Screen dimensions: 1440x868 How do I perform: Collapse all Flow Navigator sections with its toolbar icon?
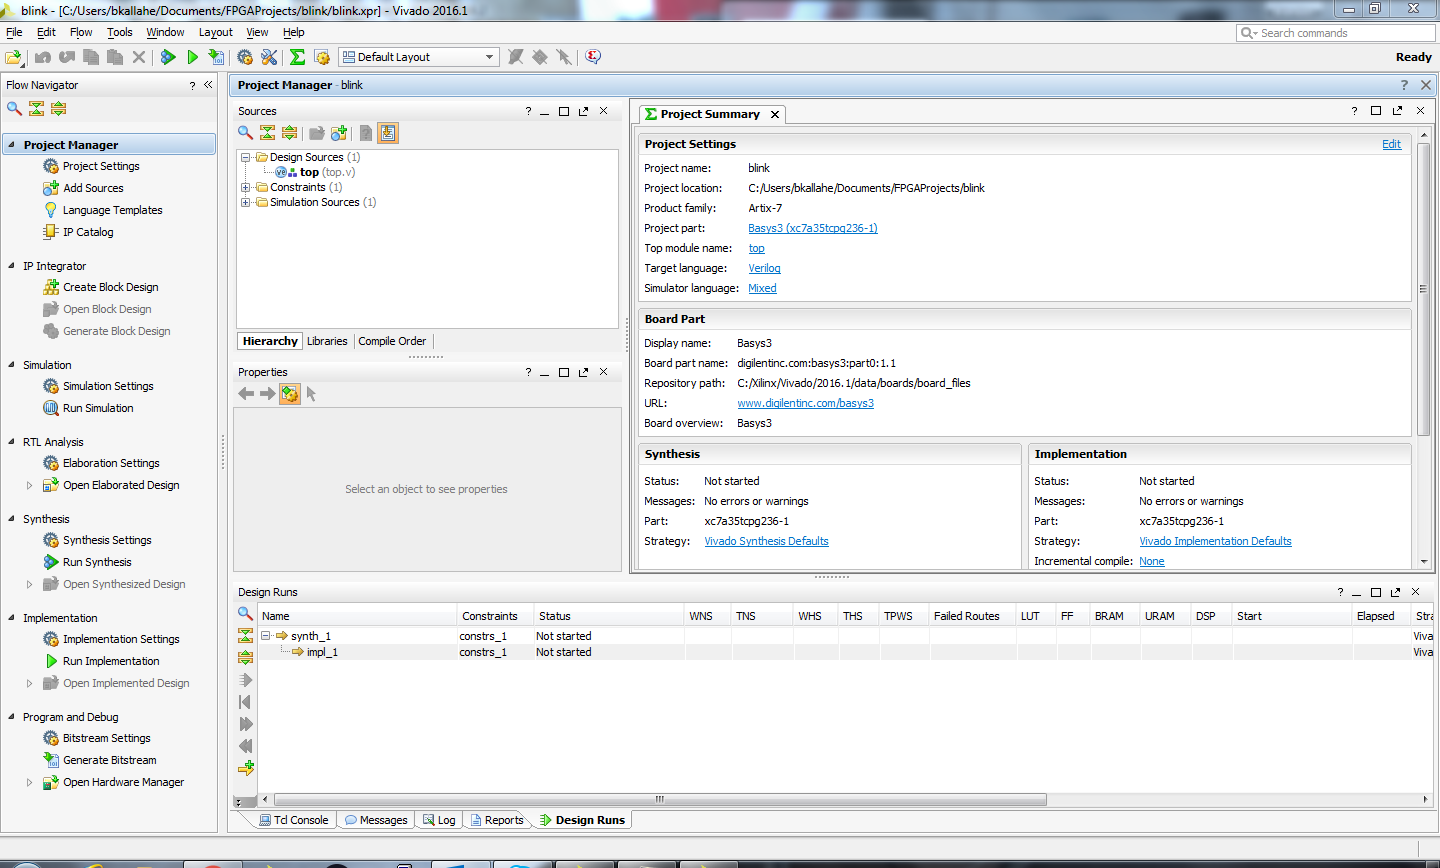(36, 108)
